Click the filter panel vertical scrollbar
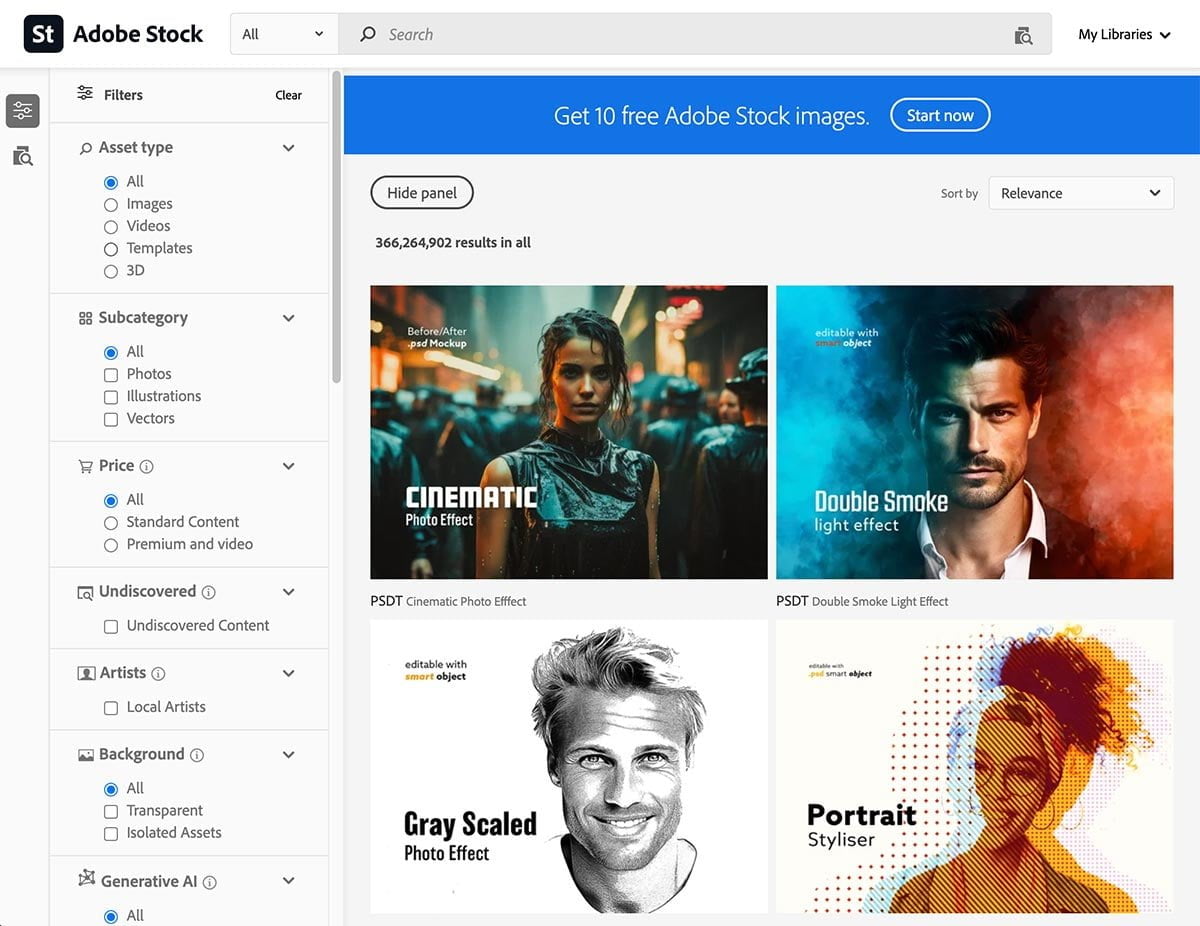The image size is (1200, 926). tap(337, 227)
